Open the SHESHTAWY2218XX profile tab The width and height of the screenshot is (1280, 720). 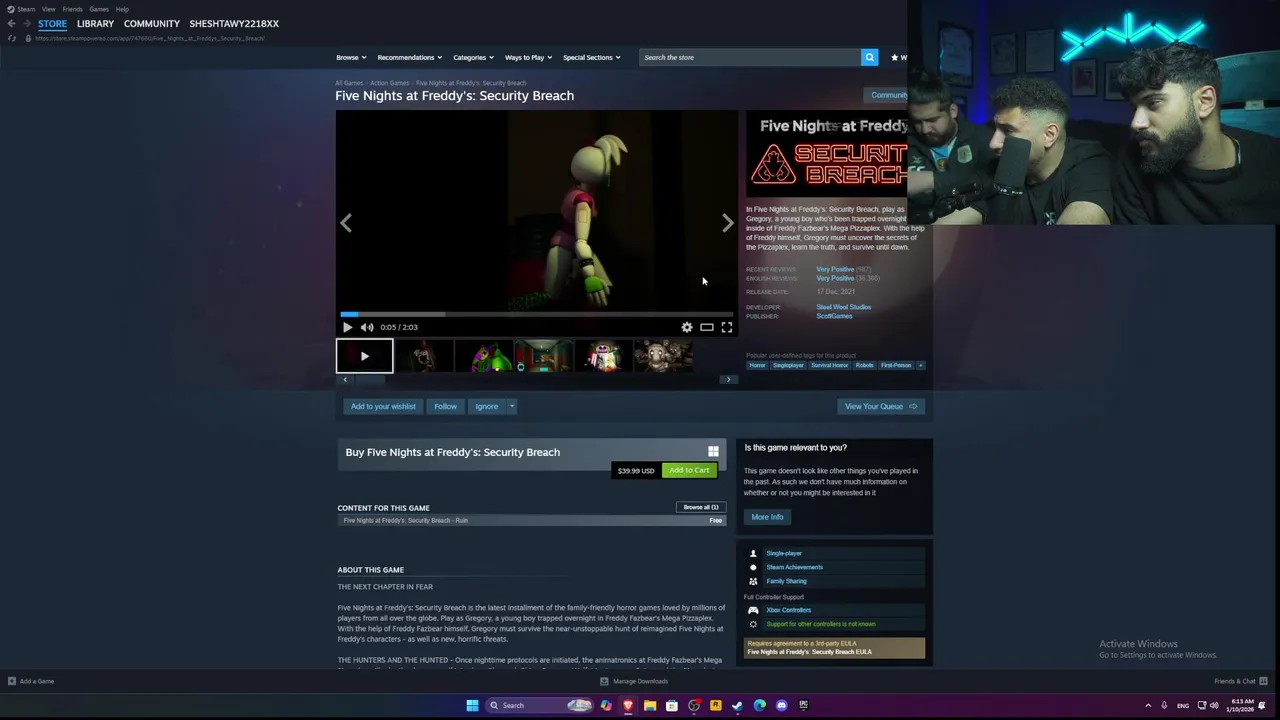(234, 23)
